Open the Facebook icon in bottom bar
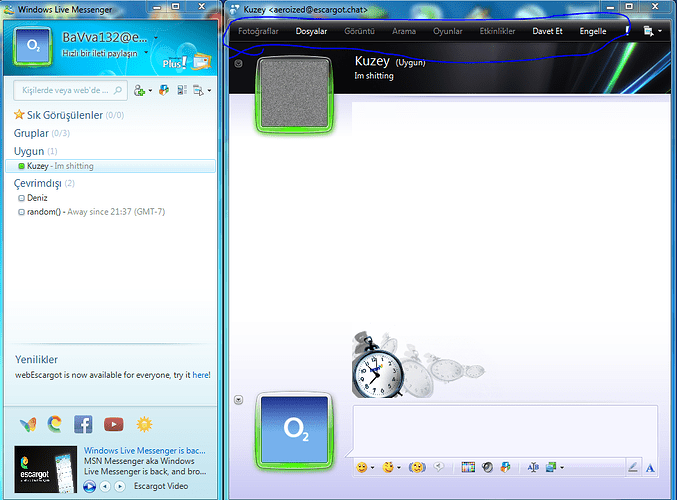Image resolution: width=677 pixels, height=500 pixels. pyautogui.click(x=83, y=424)
